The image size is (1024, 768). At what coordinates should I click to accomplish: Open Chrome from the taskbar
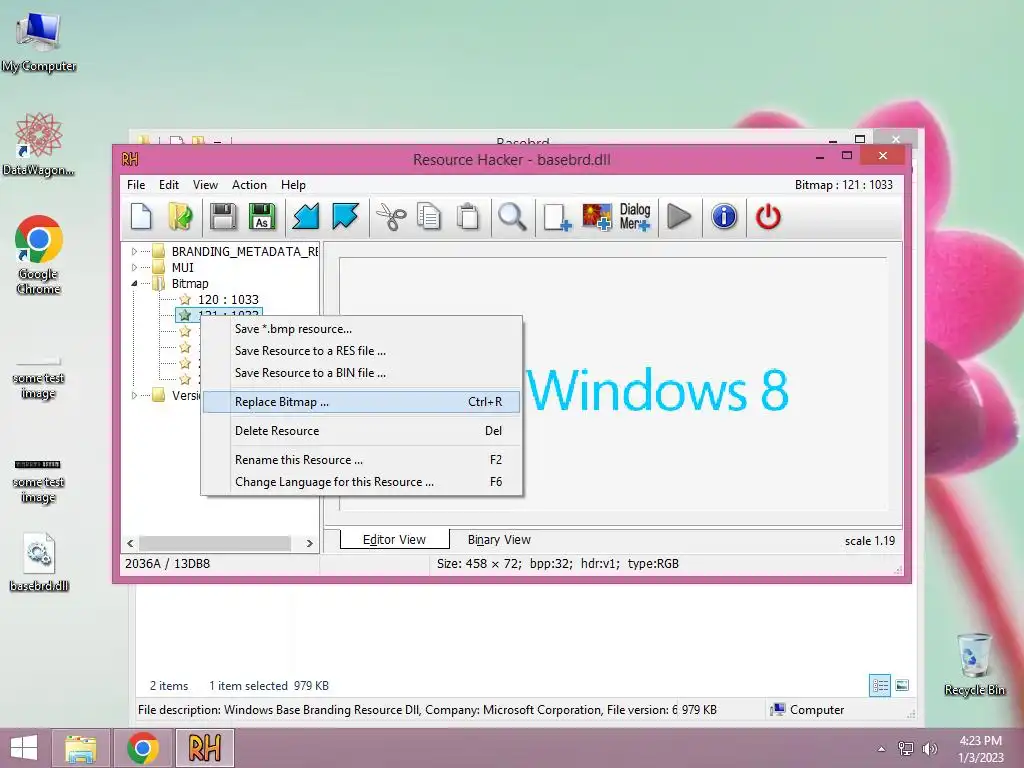142,748
